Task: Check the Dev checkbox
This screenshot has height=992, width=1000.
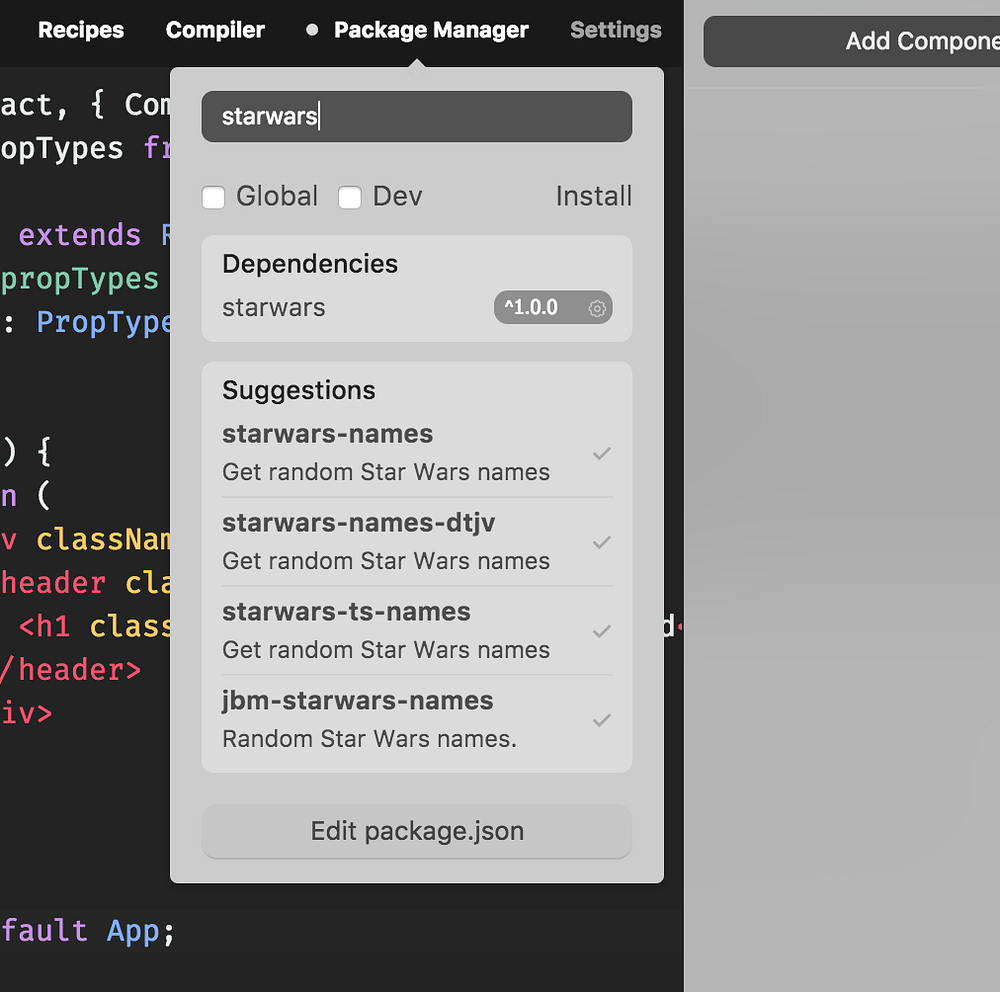Action: tap(350, 198)
